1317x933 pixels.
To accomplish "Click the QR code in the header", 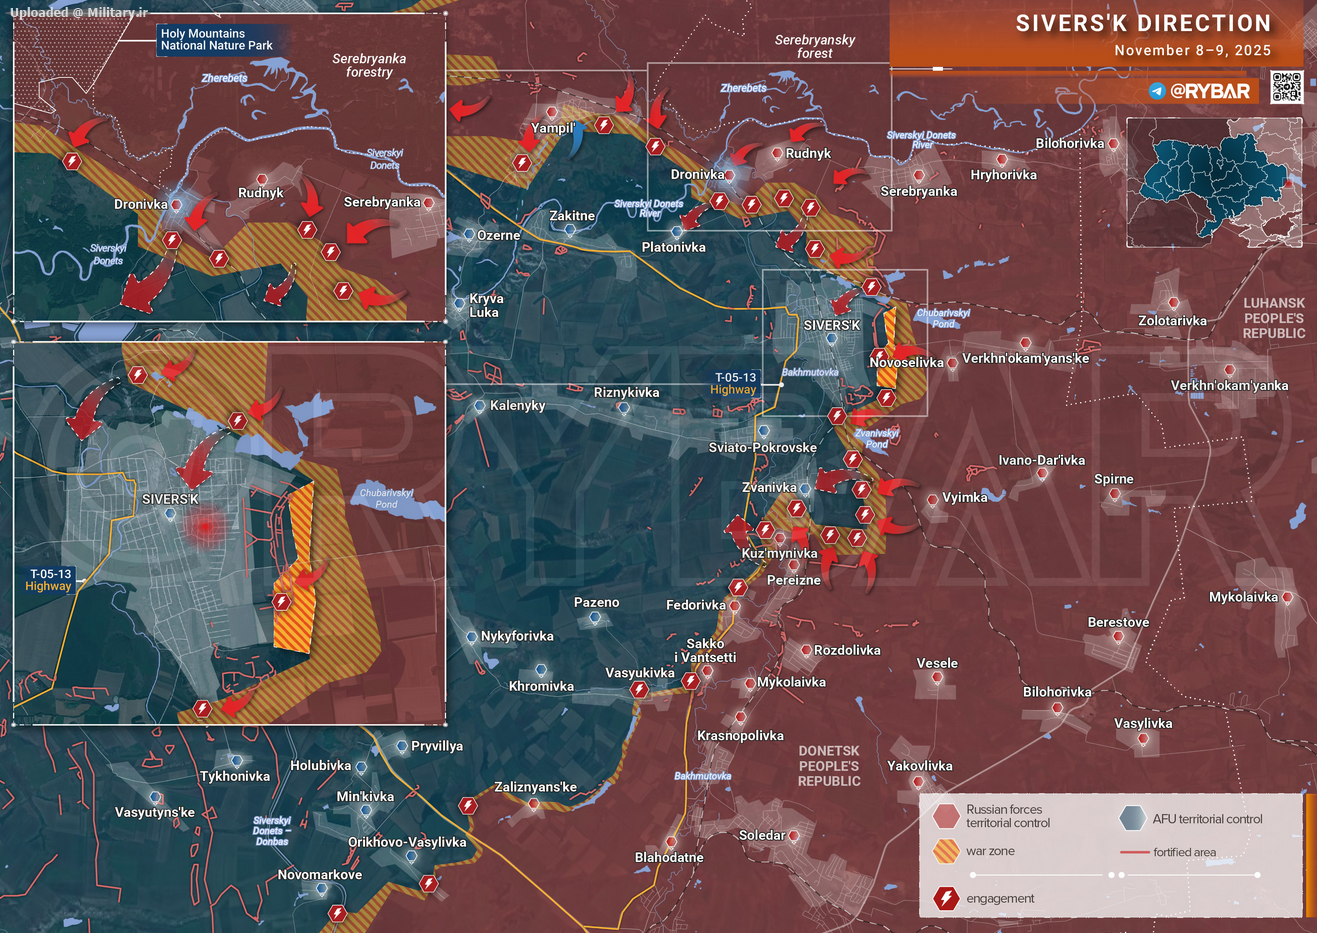I will [1286, 87].
